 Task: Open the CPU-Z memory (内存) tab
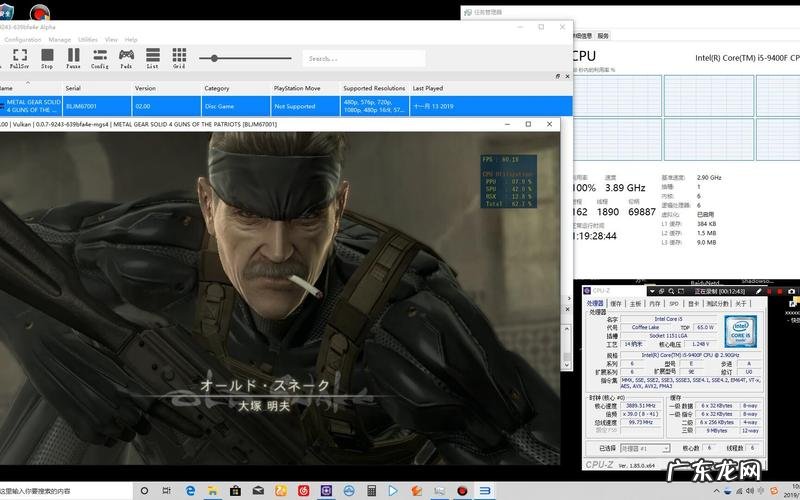654,303
